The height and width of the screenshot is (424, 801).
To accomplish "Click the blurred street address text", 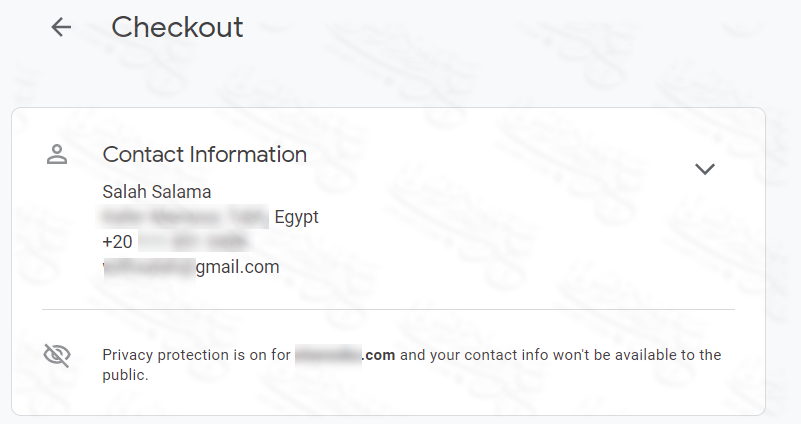I will [185, 217].
